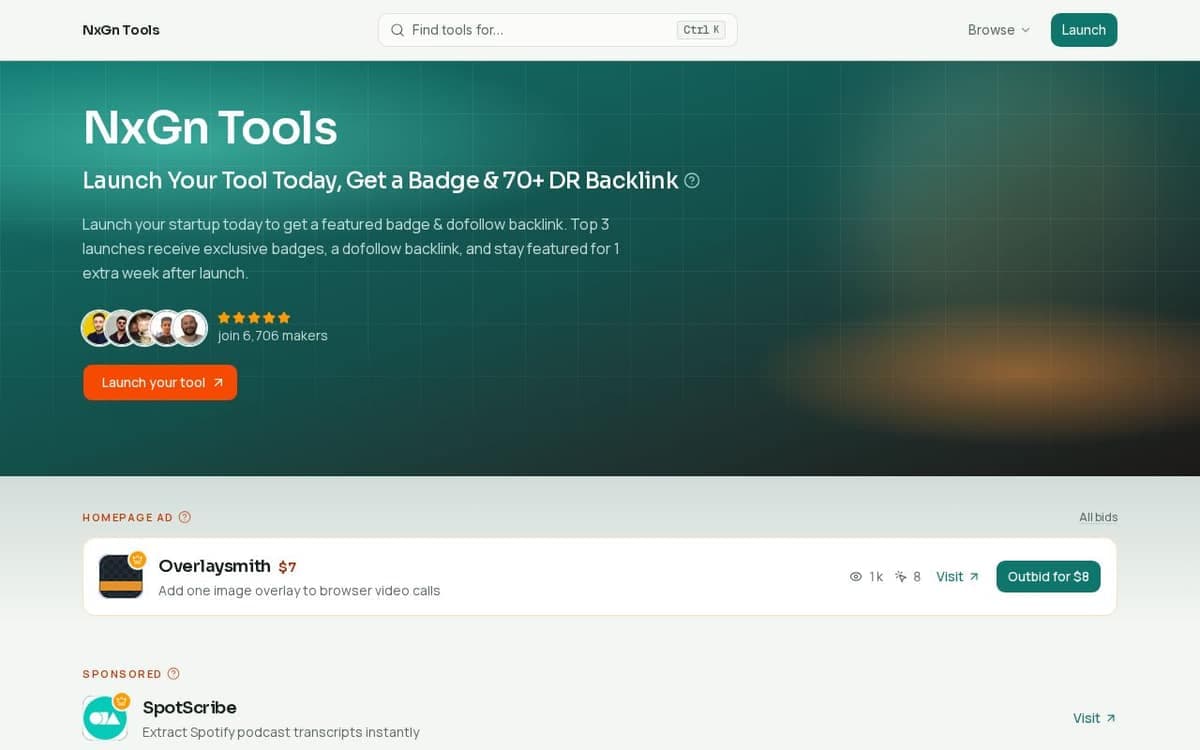The width and height of the screenshot is (1200, 750).
Task: Focus the Find tools search field
Action: pos(557,30)
